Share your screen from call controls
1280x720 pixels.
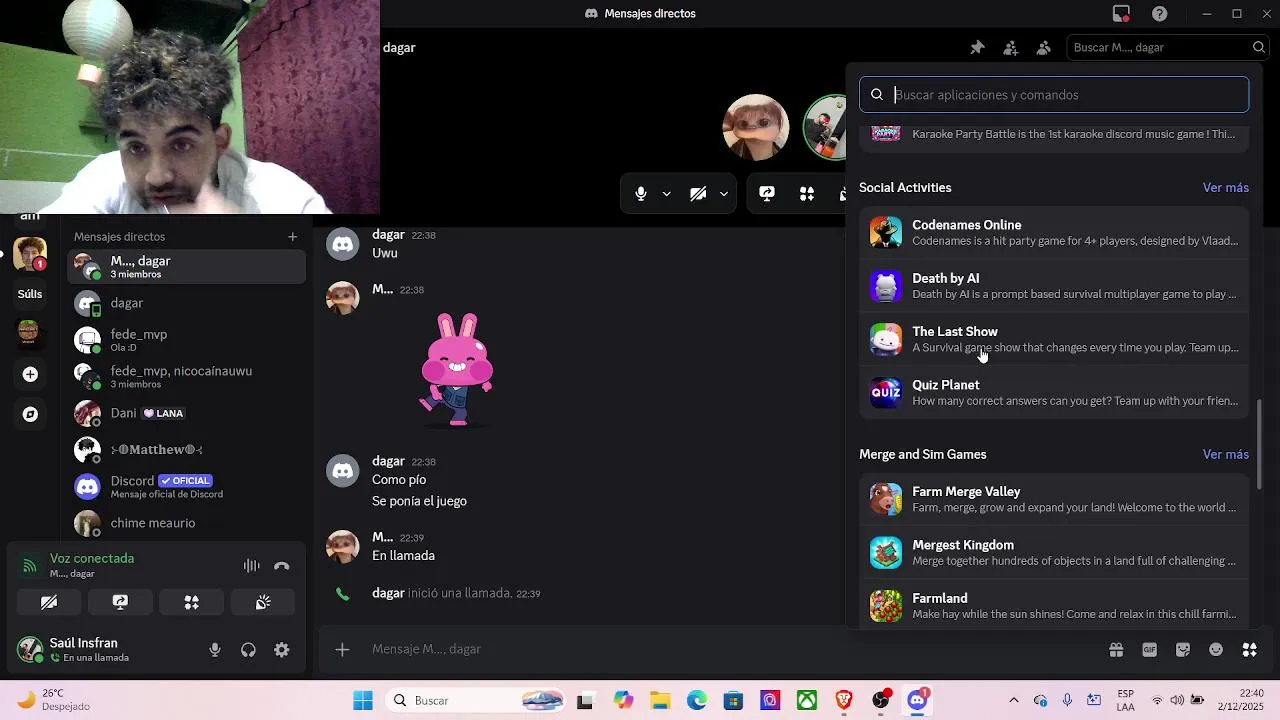767,194
